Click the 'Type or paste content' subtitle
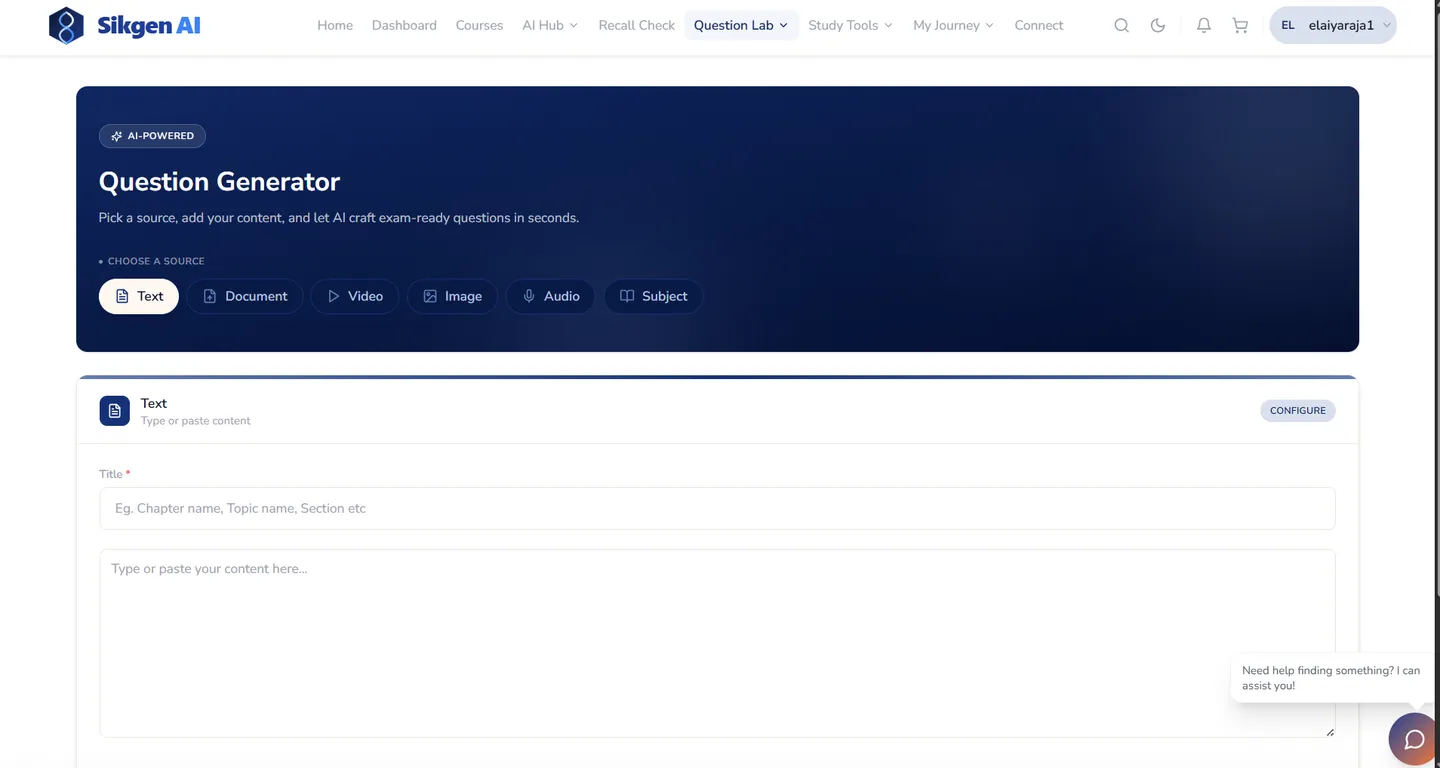The height and width of the screenshot is (768, 1440). 196,421
